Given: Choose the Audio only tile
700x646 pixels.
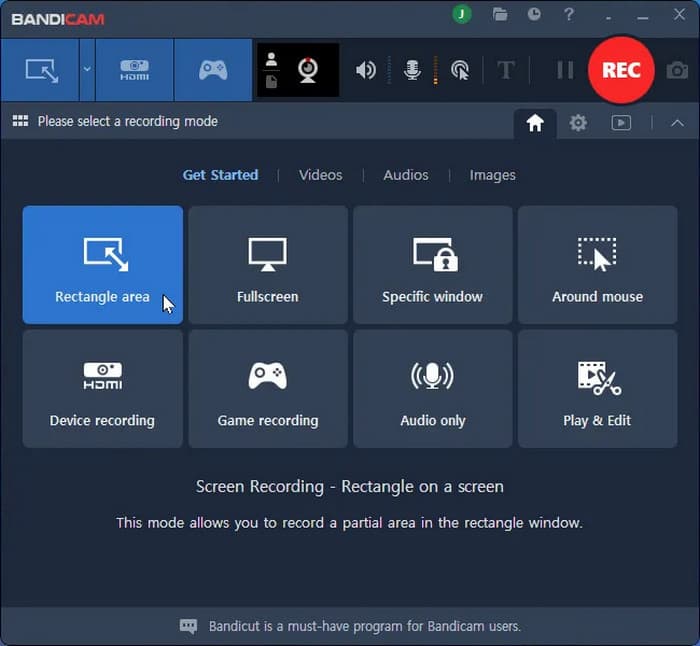Looking at the screenshot, I should pos(433,389).
